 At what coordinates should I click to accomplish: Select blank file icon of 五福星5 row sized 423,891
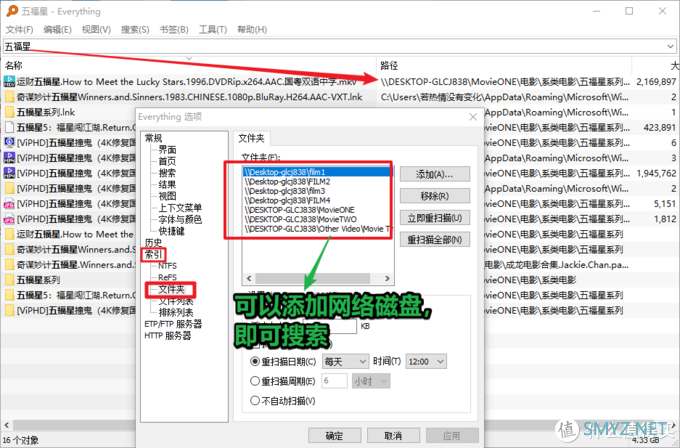point(9,128)
